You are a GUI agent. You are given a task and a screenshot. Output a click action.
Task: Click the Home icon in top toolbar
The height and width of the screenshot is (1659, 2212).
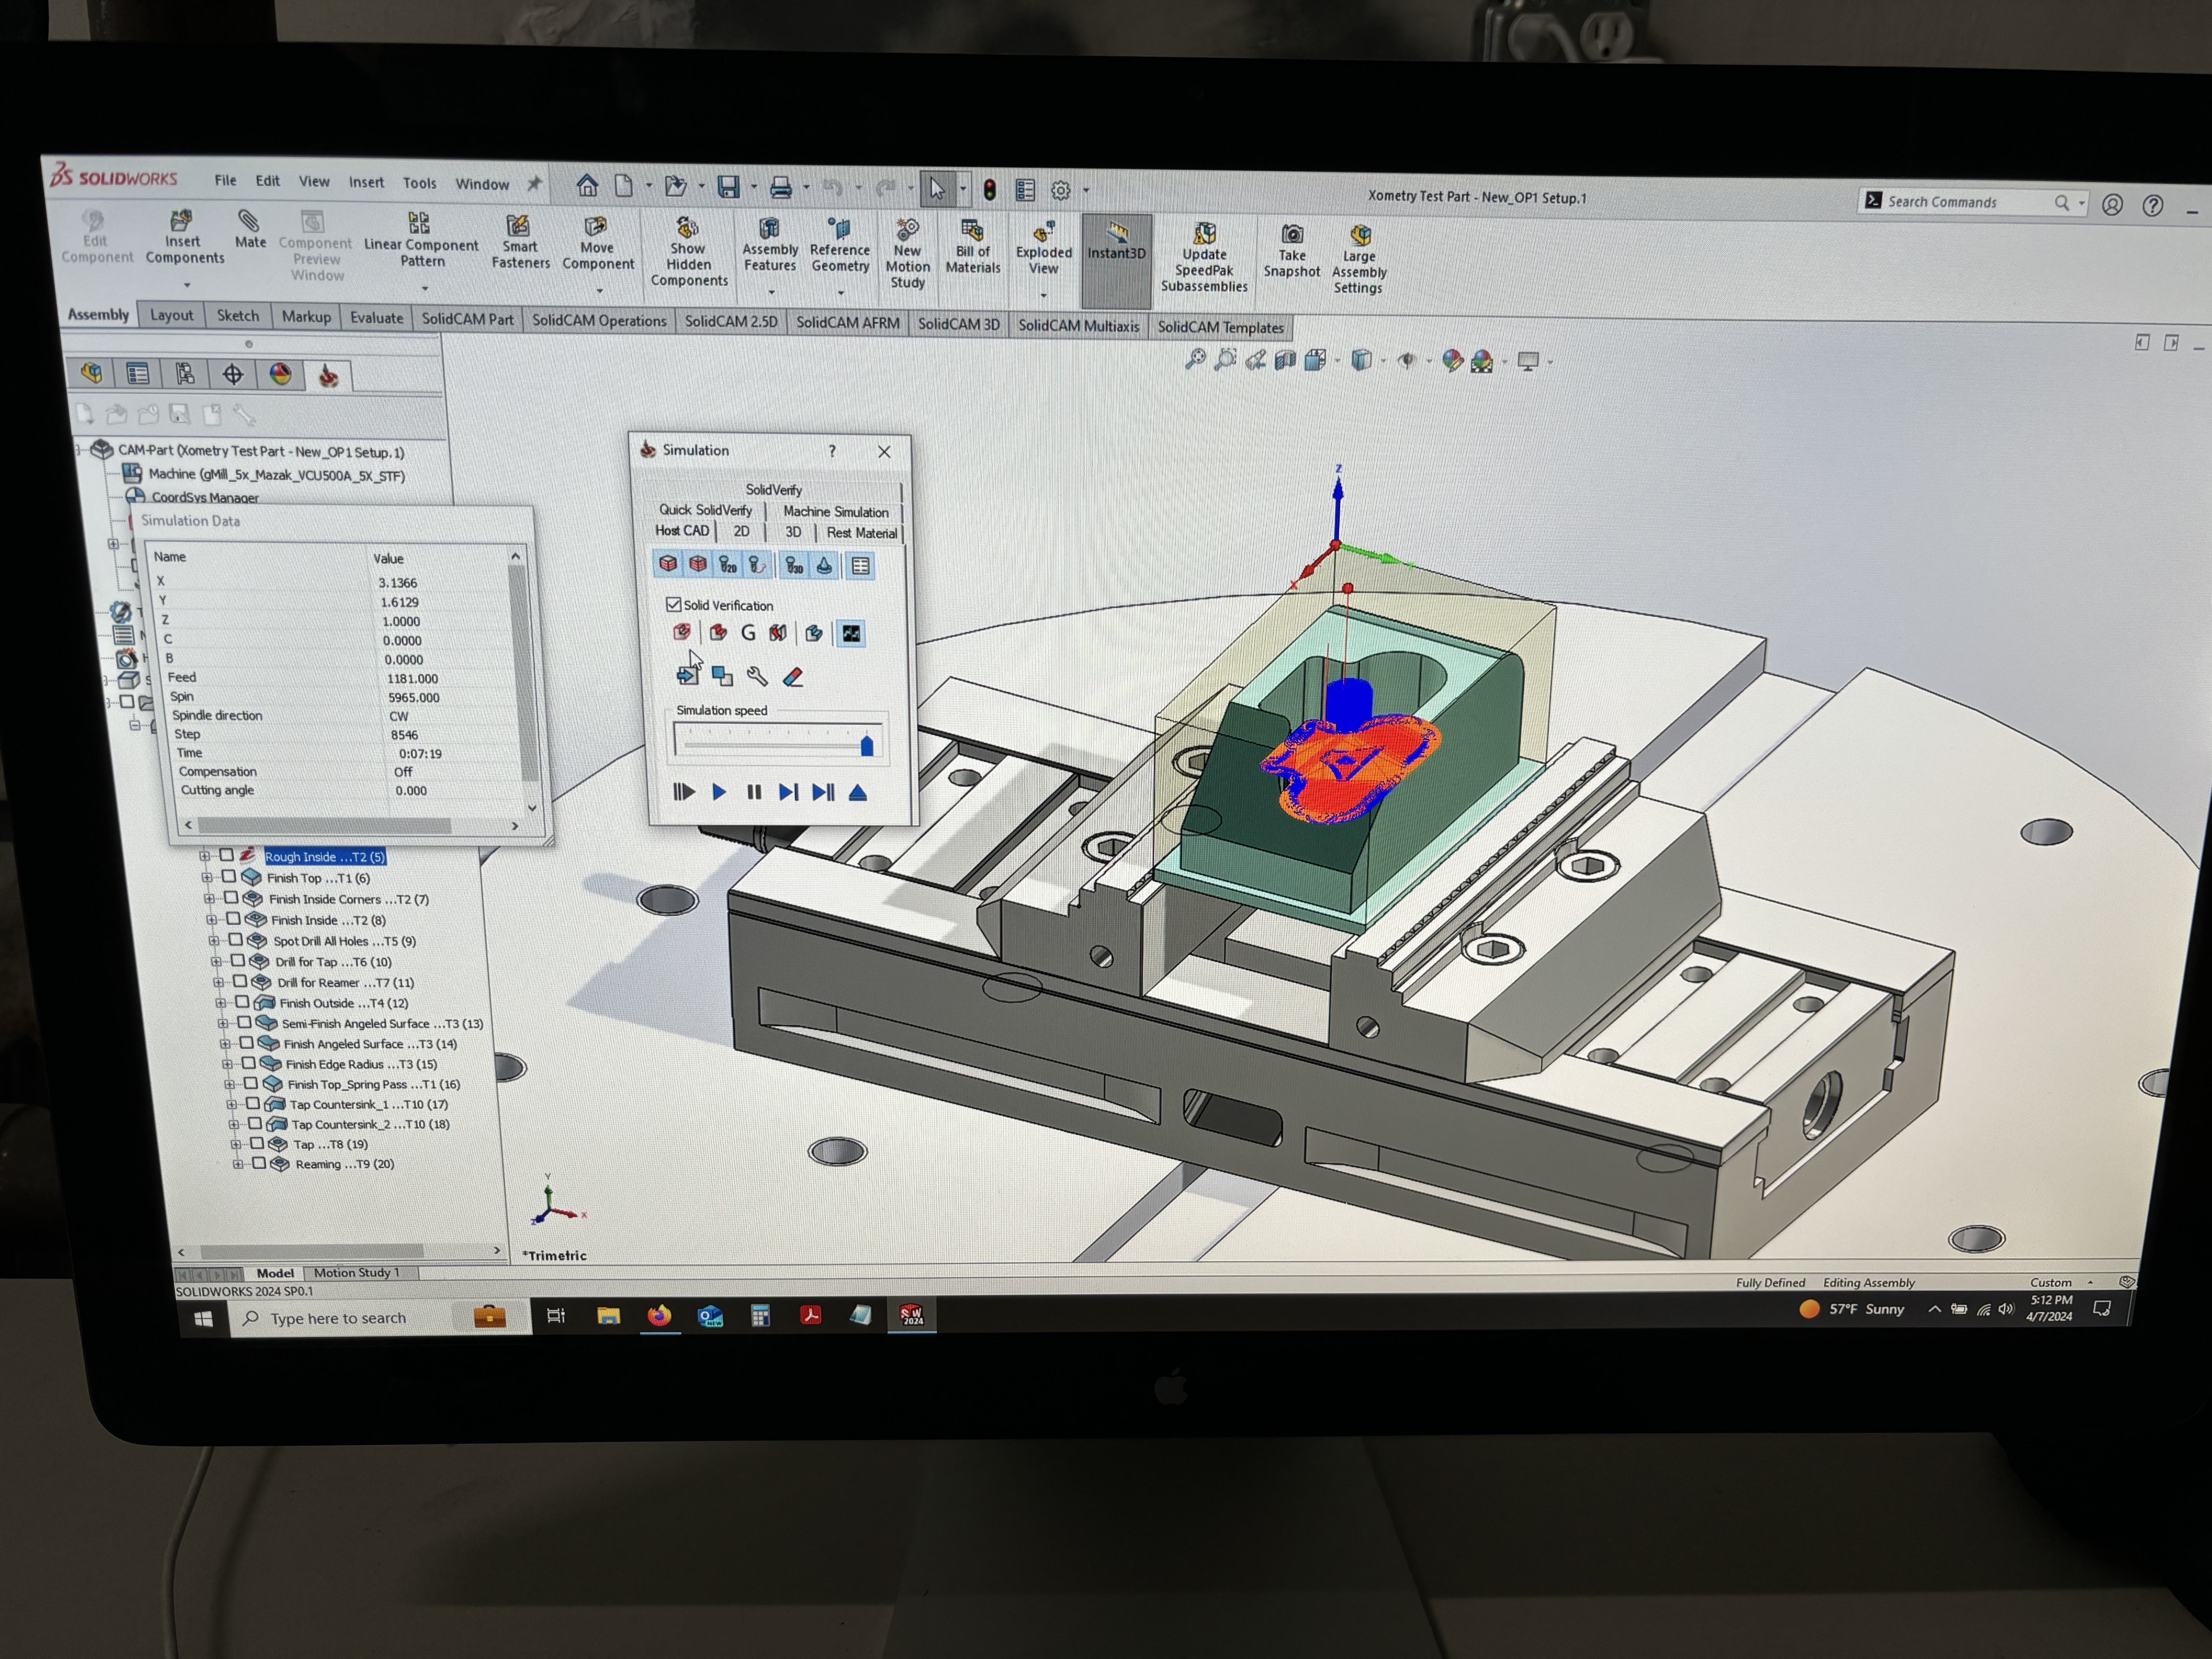[587, 185]
